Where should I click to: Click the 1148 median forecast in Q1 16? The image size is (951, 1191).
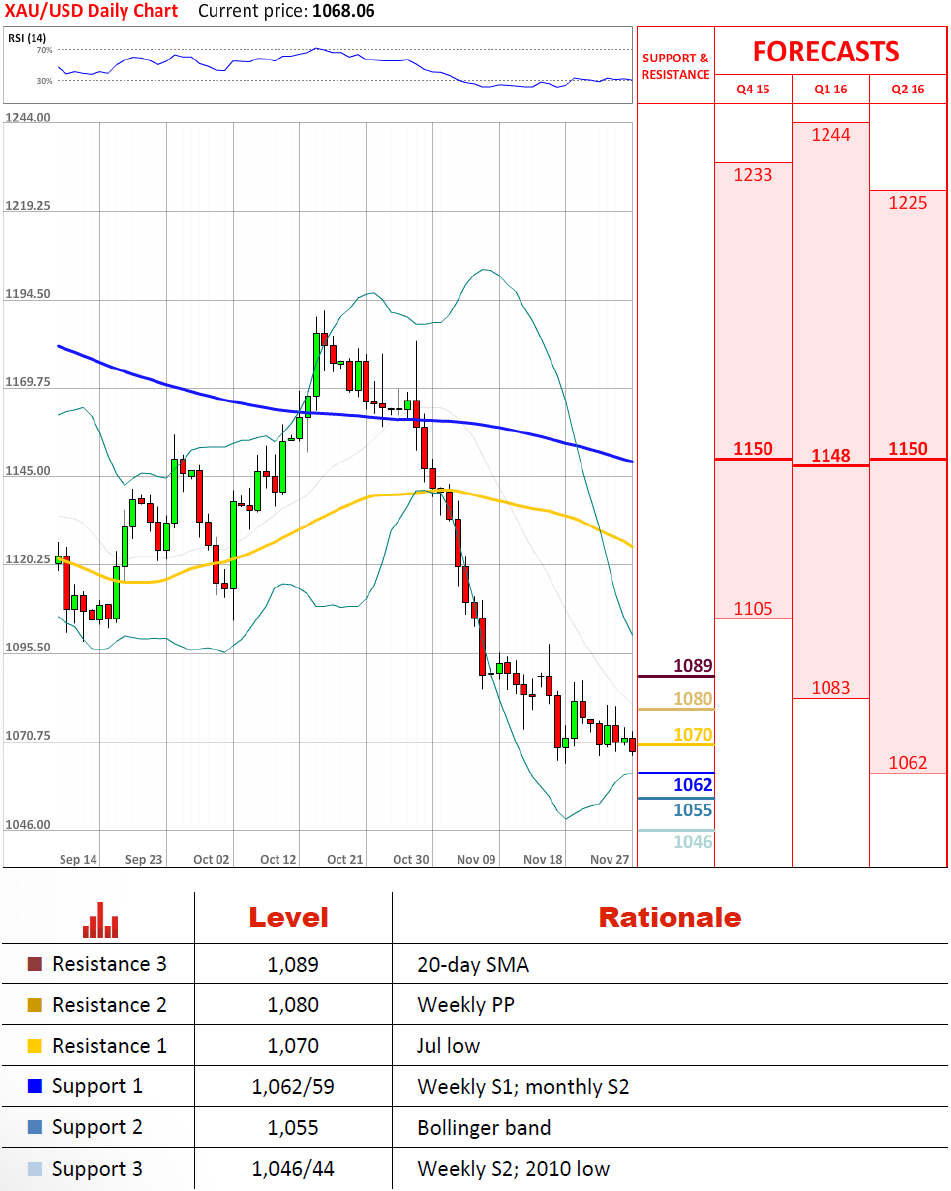pyautogui.click(x=830, y=456)
